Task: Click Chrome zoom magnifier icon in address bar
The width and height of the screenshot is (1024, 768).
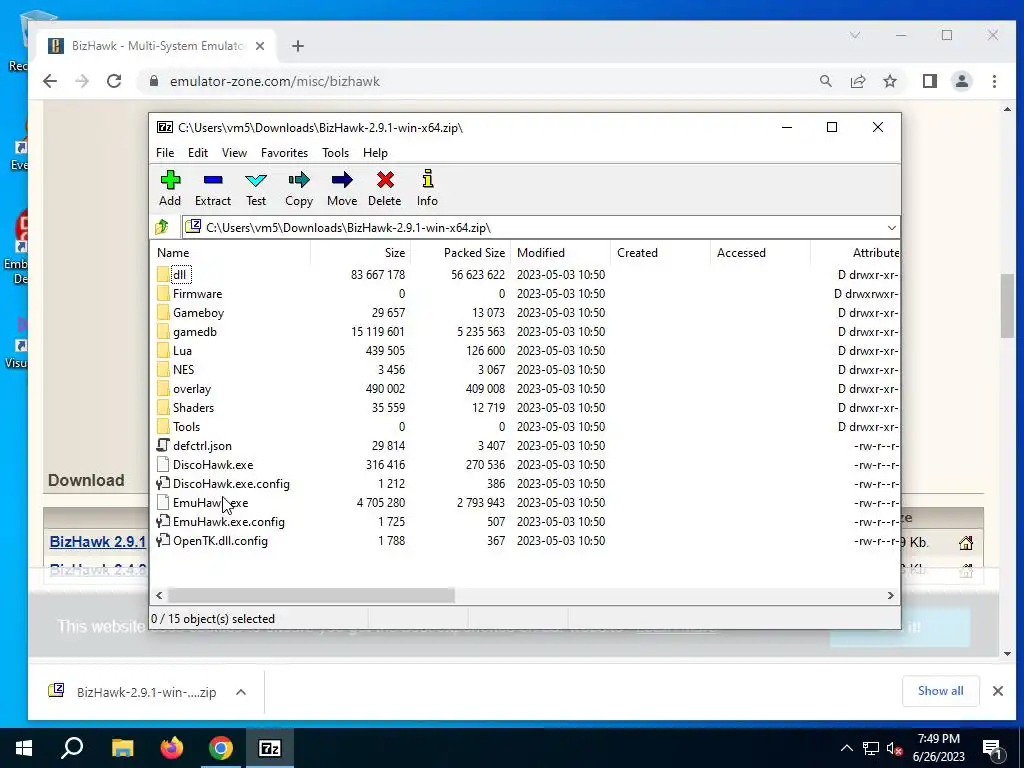Action: point(825,81)
